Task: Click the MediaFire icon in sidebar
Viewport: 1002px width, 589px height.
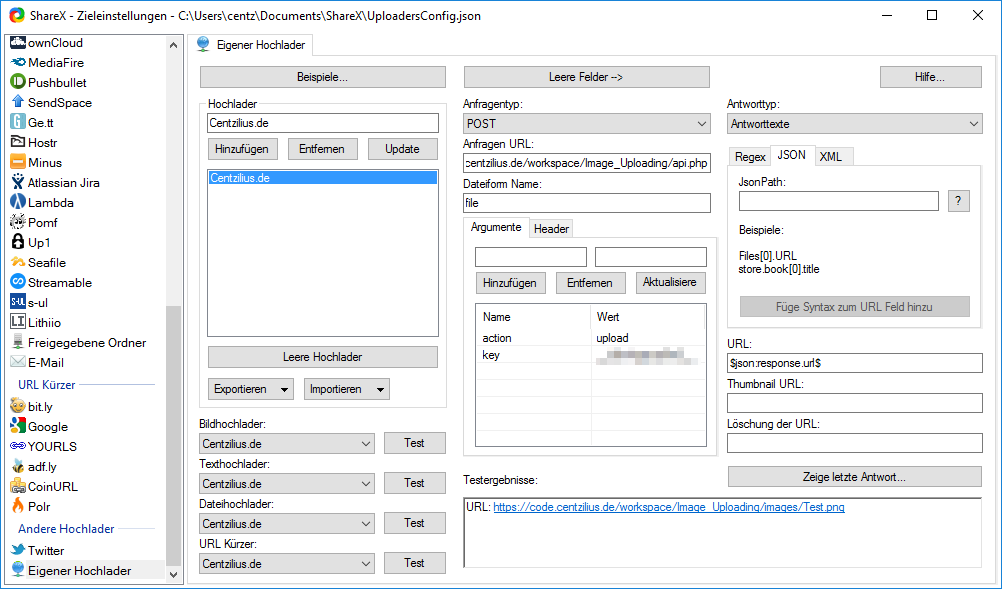Action: click(17, 62)
